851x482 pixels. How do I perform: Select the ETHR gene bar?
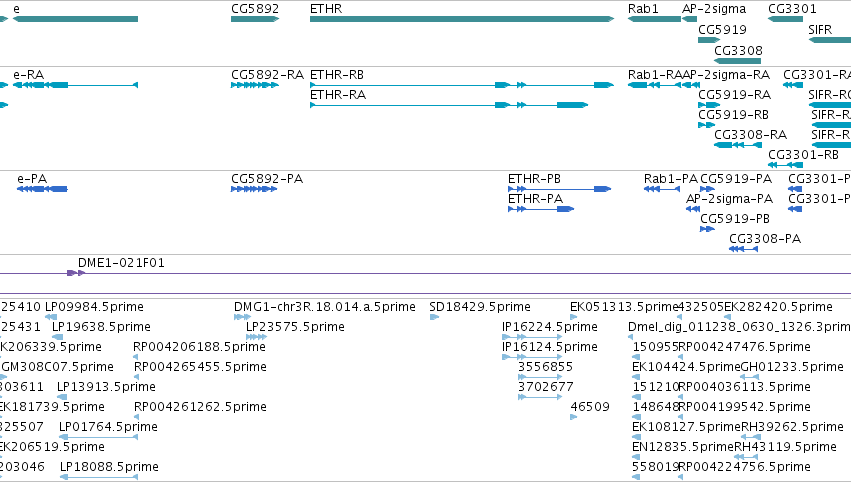pyautogui.click(x=462, y=19)
